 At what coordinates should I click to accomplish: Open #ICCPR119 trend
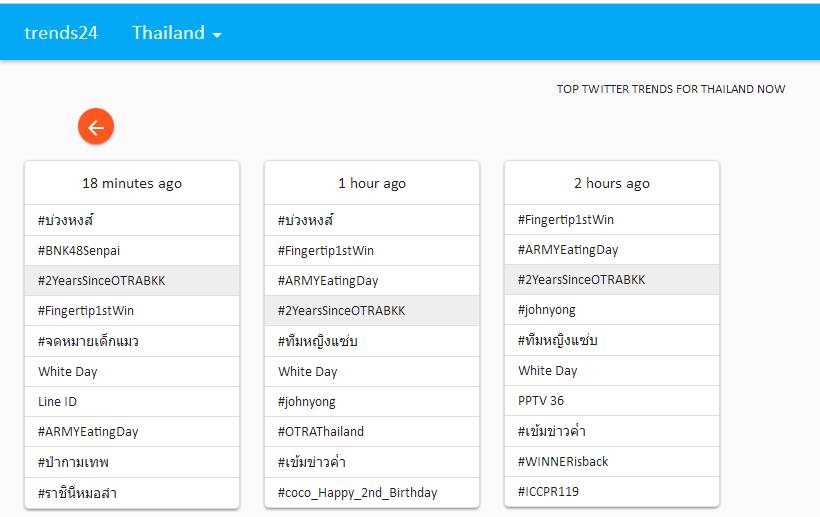548,491
